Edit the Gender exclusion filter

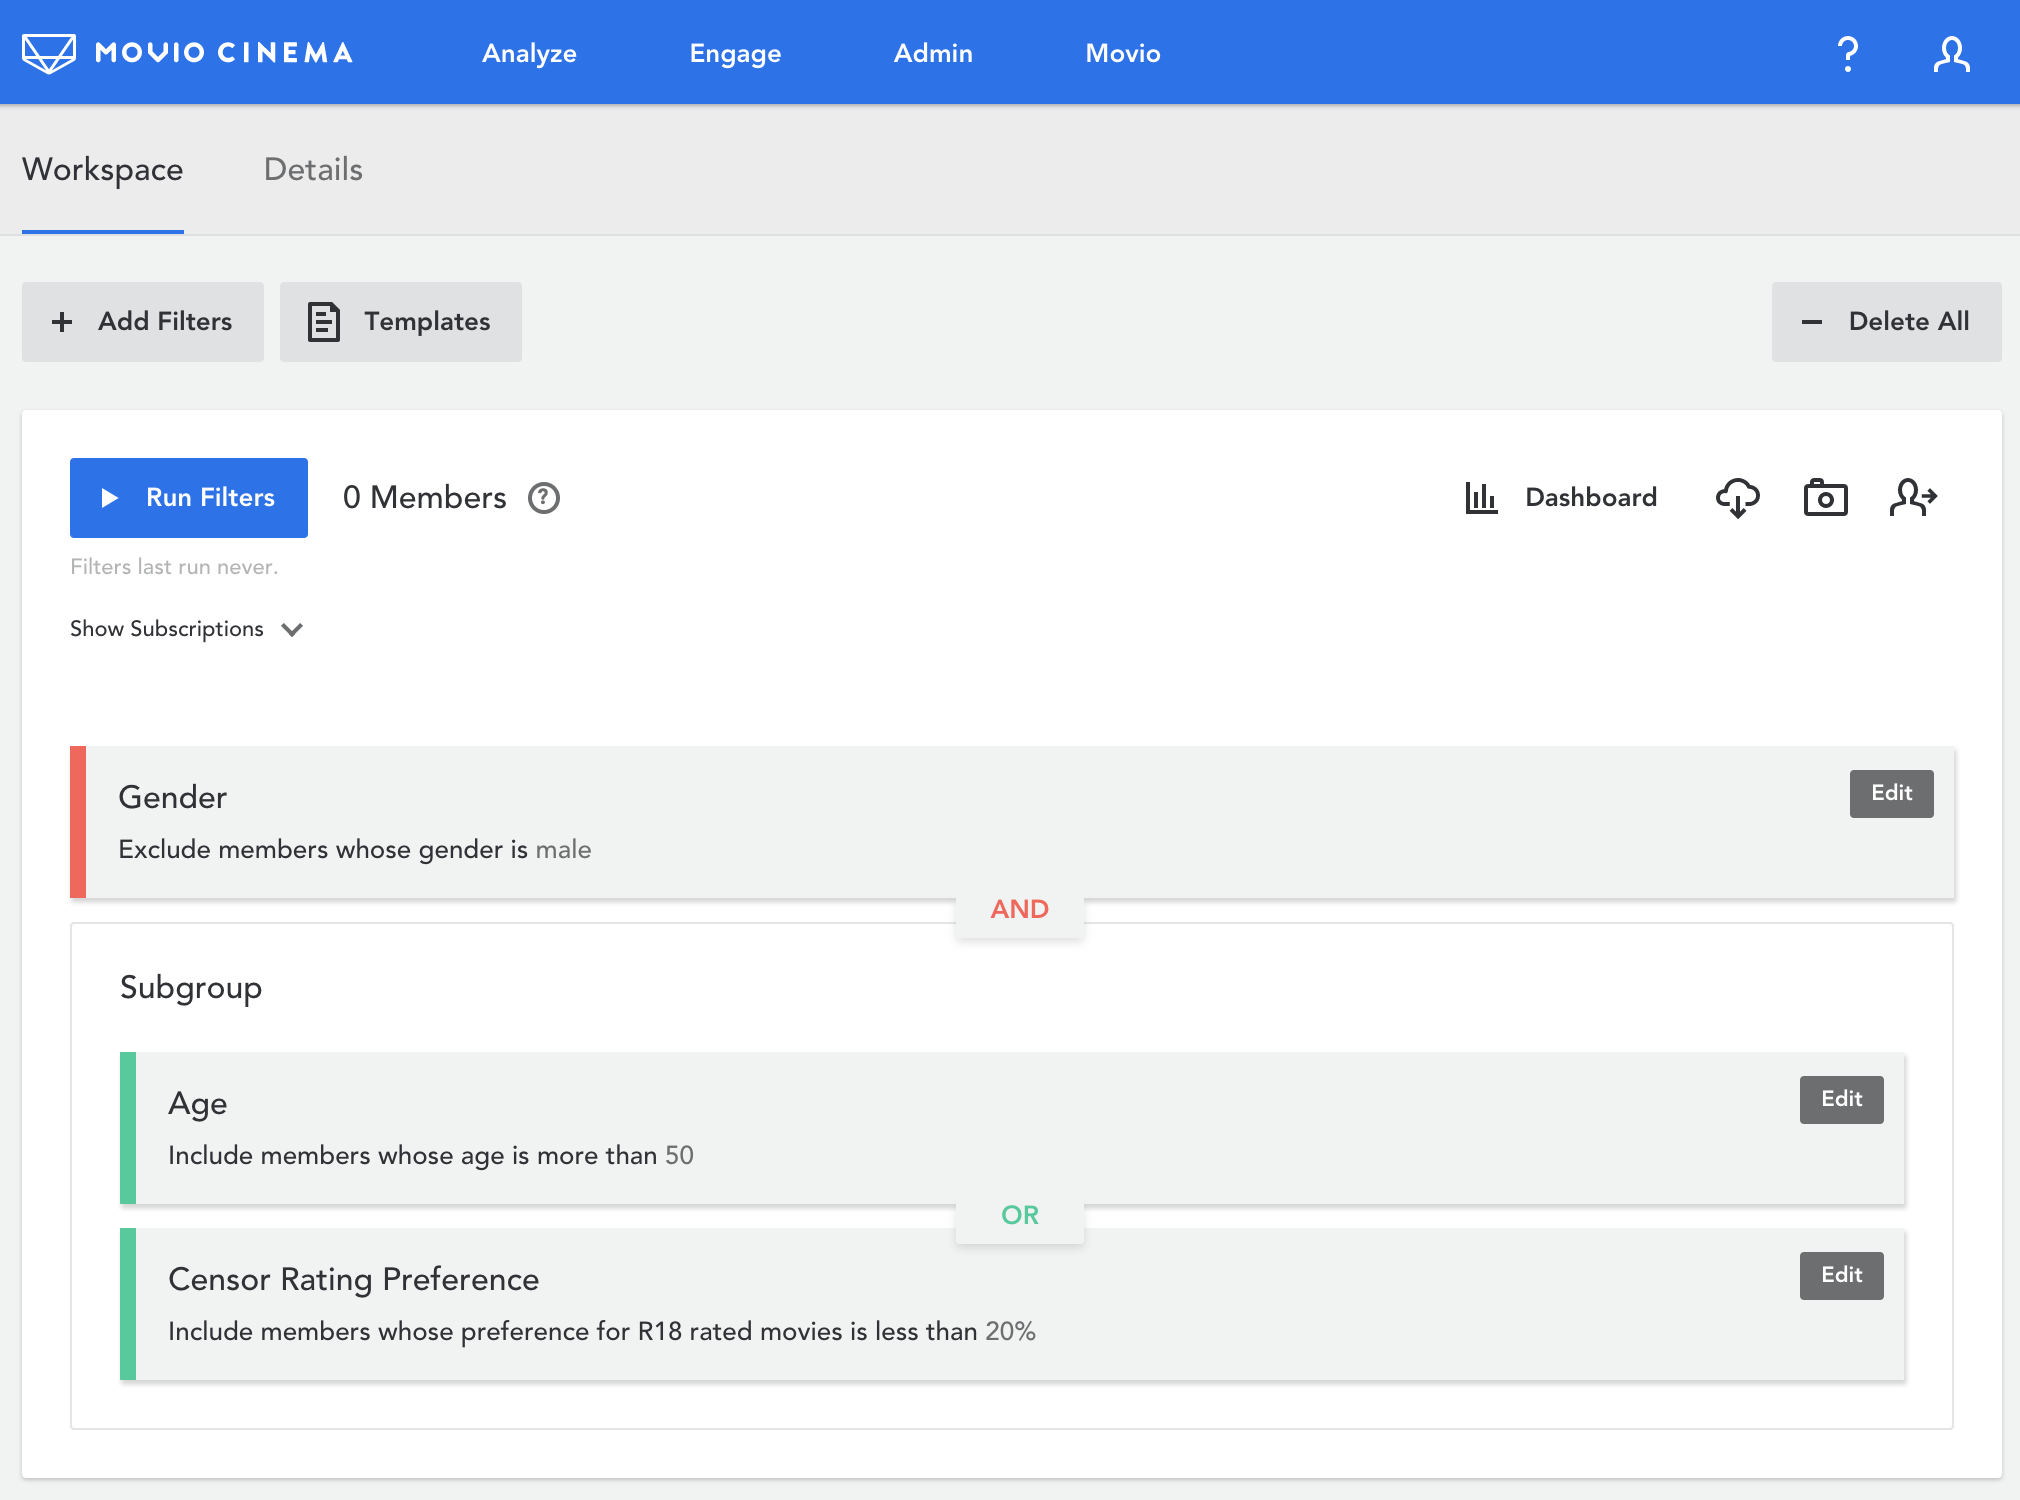[1890, 793]
